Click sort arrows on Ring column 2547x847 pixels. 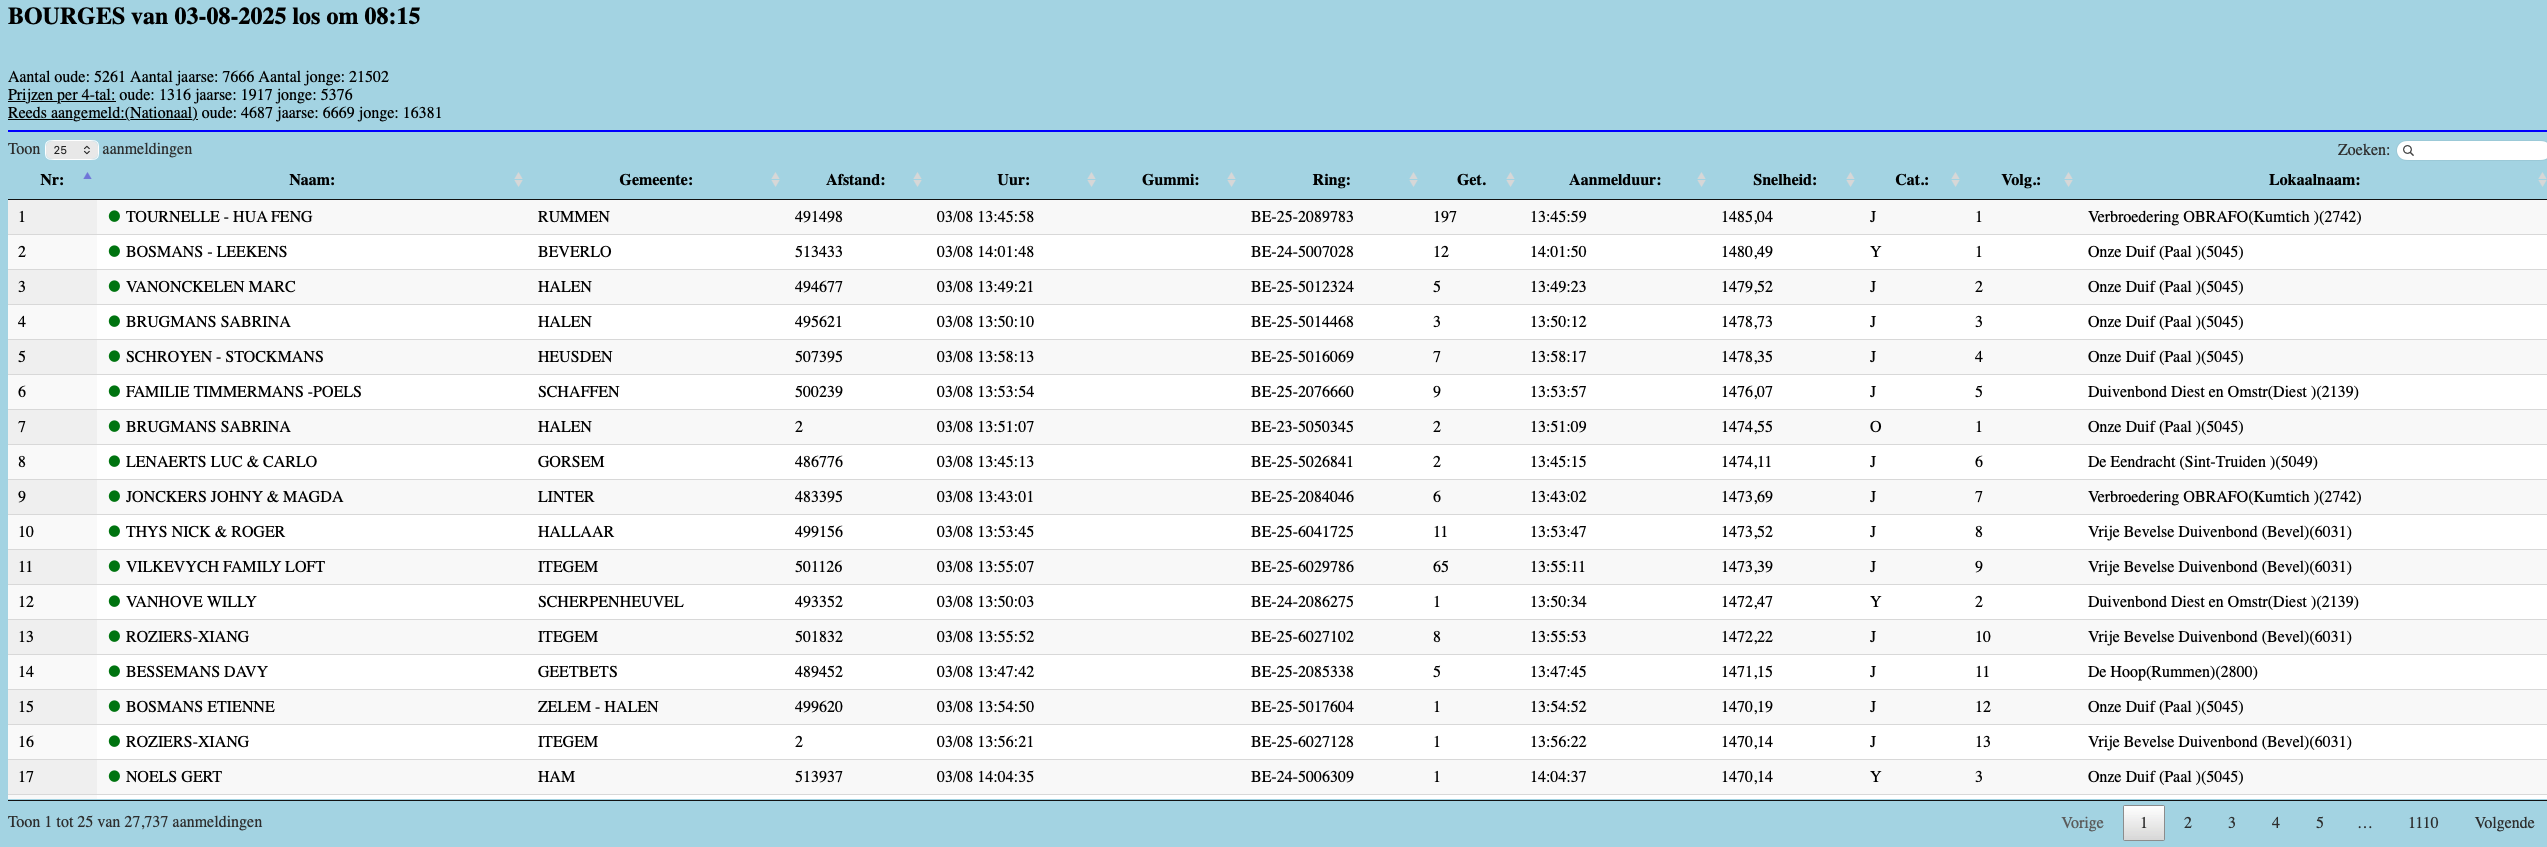click(x=1413, y=180)
